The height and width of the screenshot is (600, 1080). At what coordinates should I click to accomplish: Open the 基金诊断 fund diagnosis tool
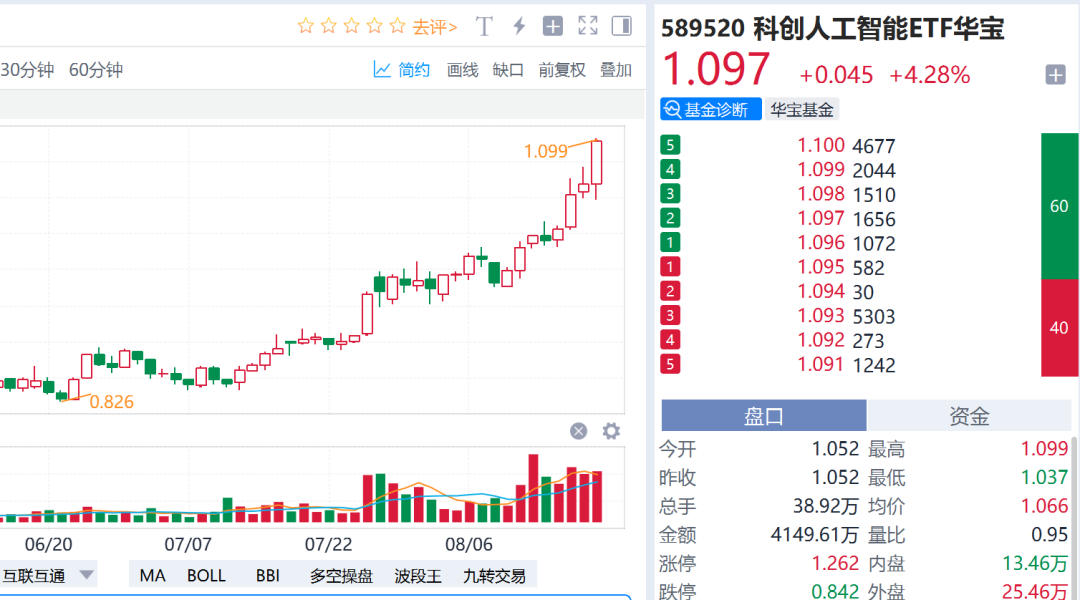[x=709, y=108]
